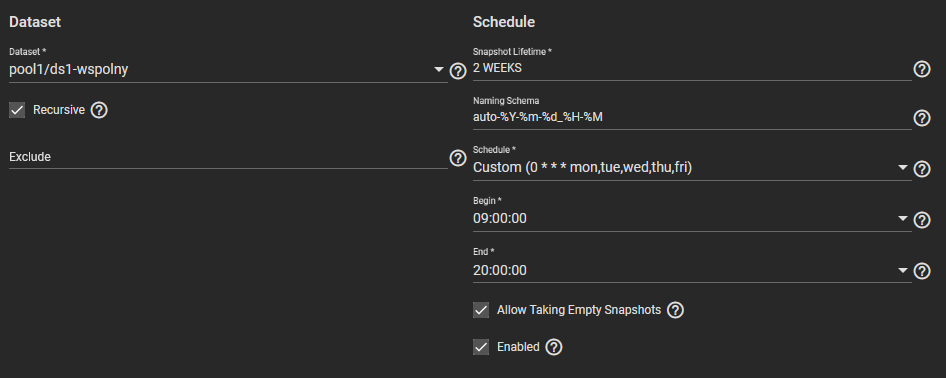
Task: Open help for Allow Taking Empty Snapshots
Action: [676, 310]
